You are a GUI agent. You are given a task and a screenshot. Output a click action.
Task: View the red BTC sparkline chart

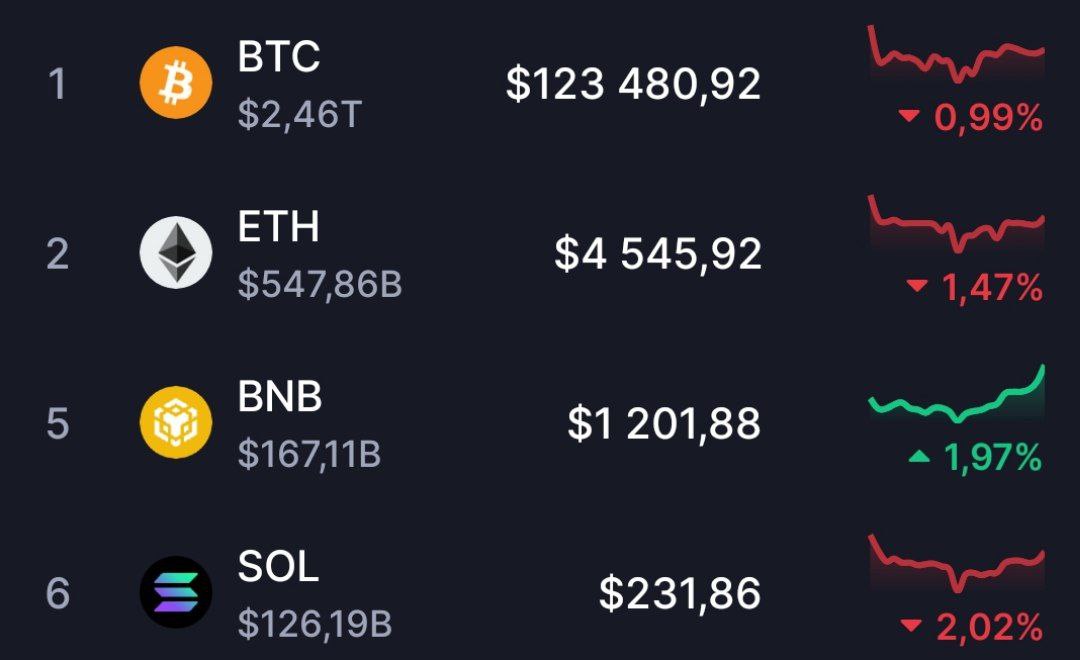tap(956, 55)
